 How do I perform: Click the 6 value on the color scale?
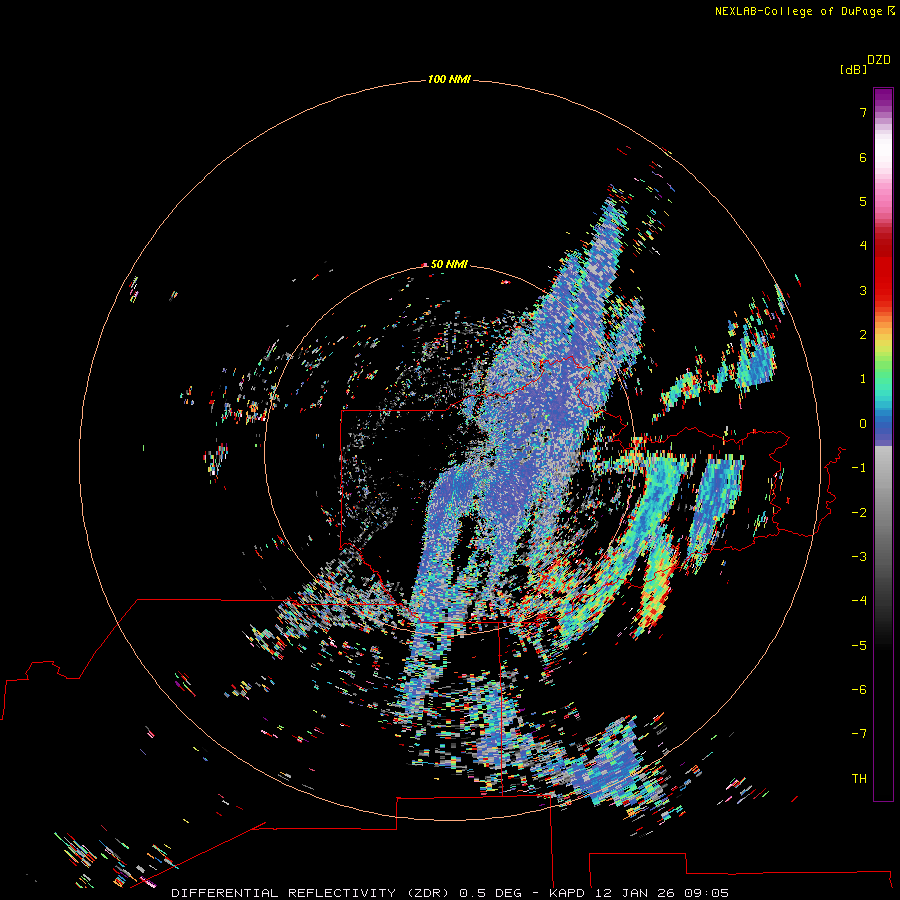pos(863,157)
